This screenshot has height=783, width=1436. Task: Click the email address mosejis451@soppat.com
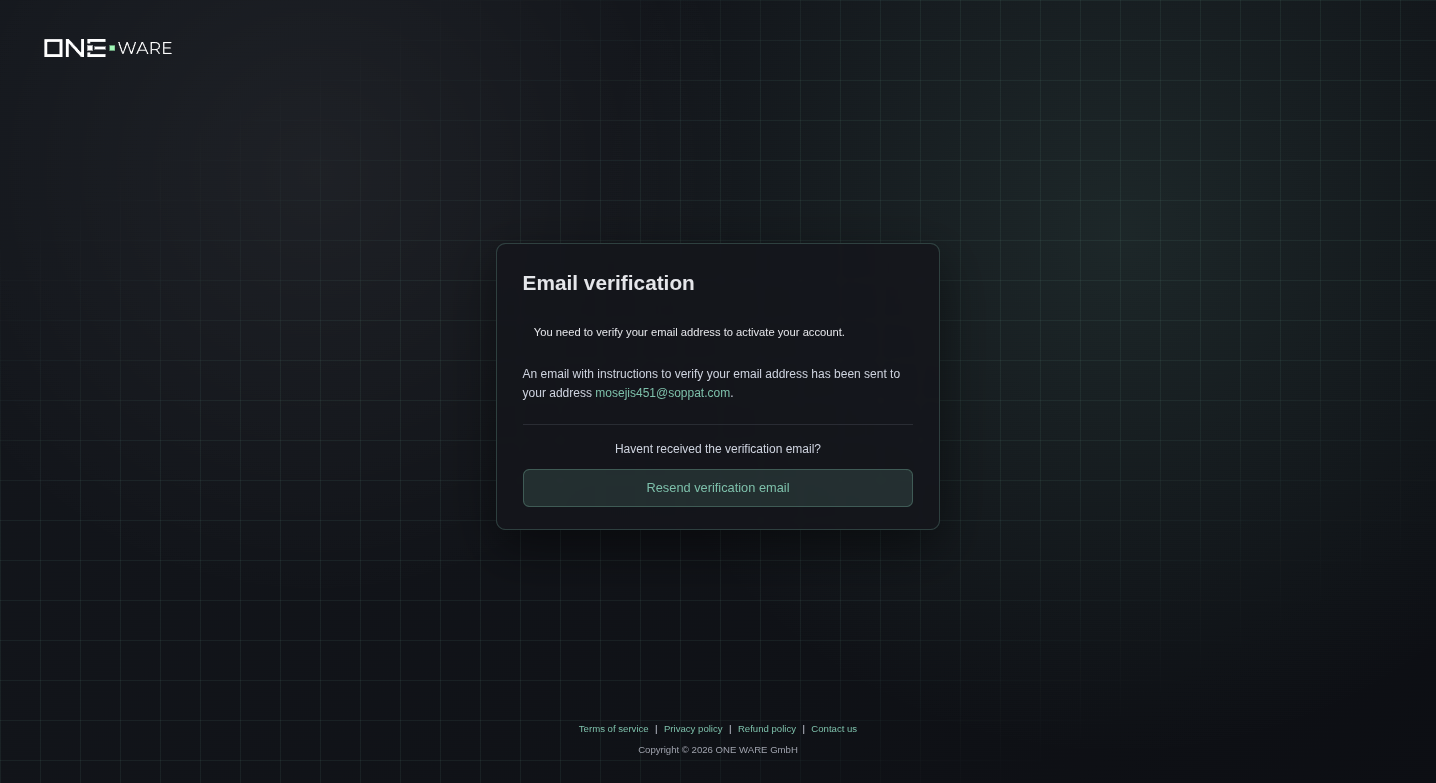[662, 392]
